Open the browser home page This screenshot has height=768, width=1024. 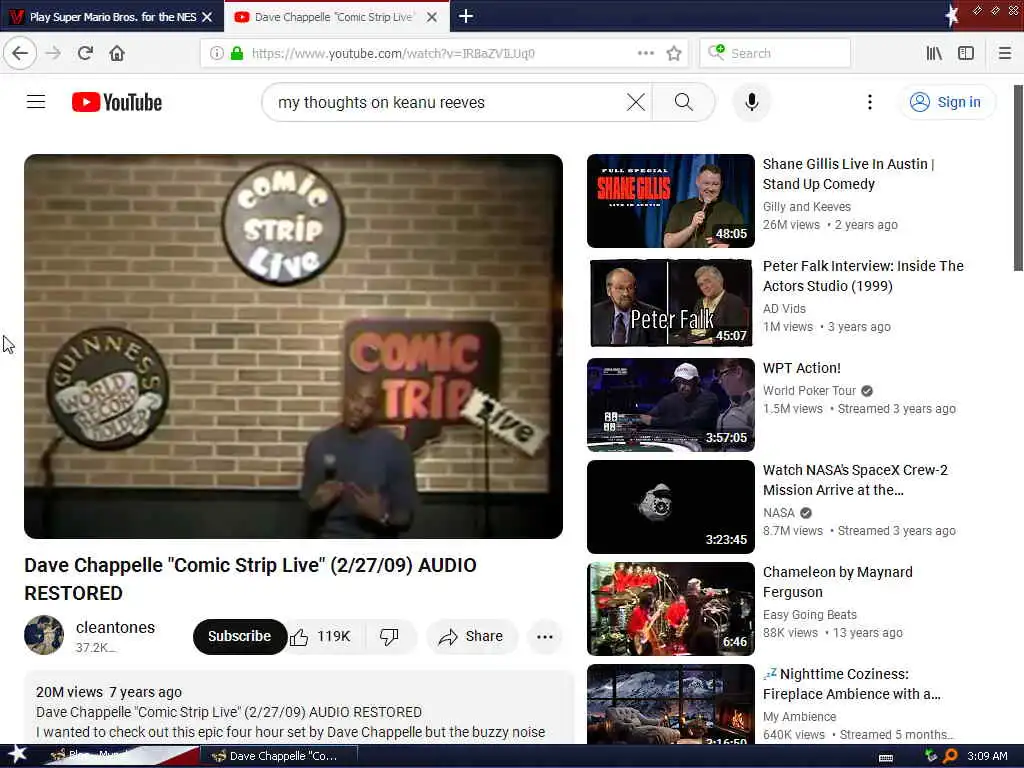coord(117,53)
